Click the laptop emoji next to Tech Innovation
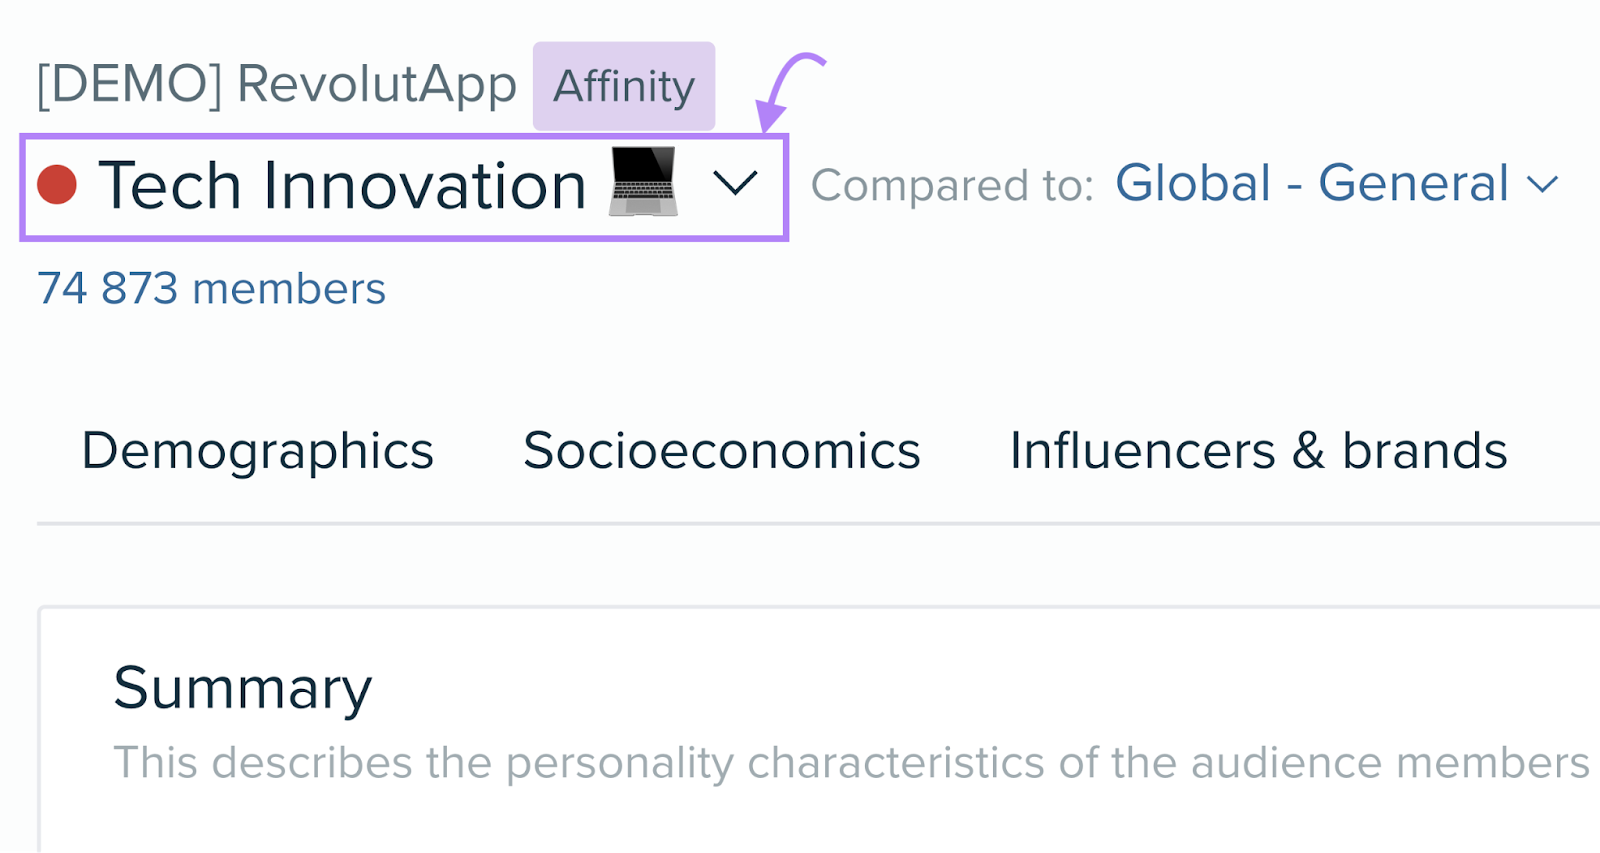The image size is (1600, 853). 644,183
